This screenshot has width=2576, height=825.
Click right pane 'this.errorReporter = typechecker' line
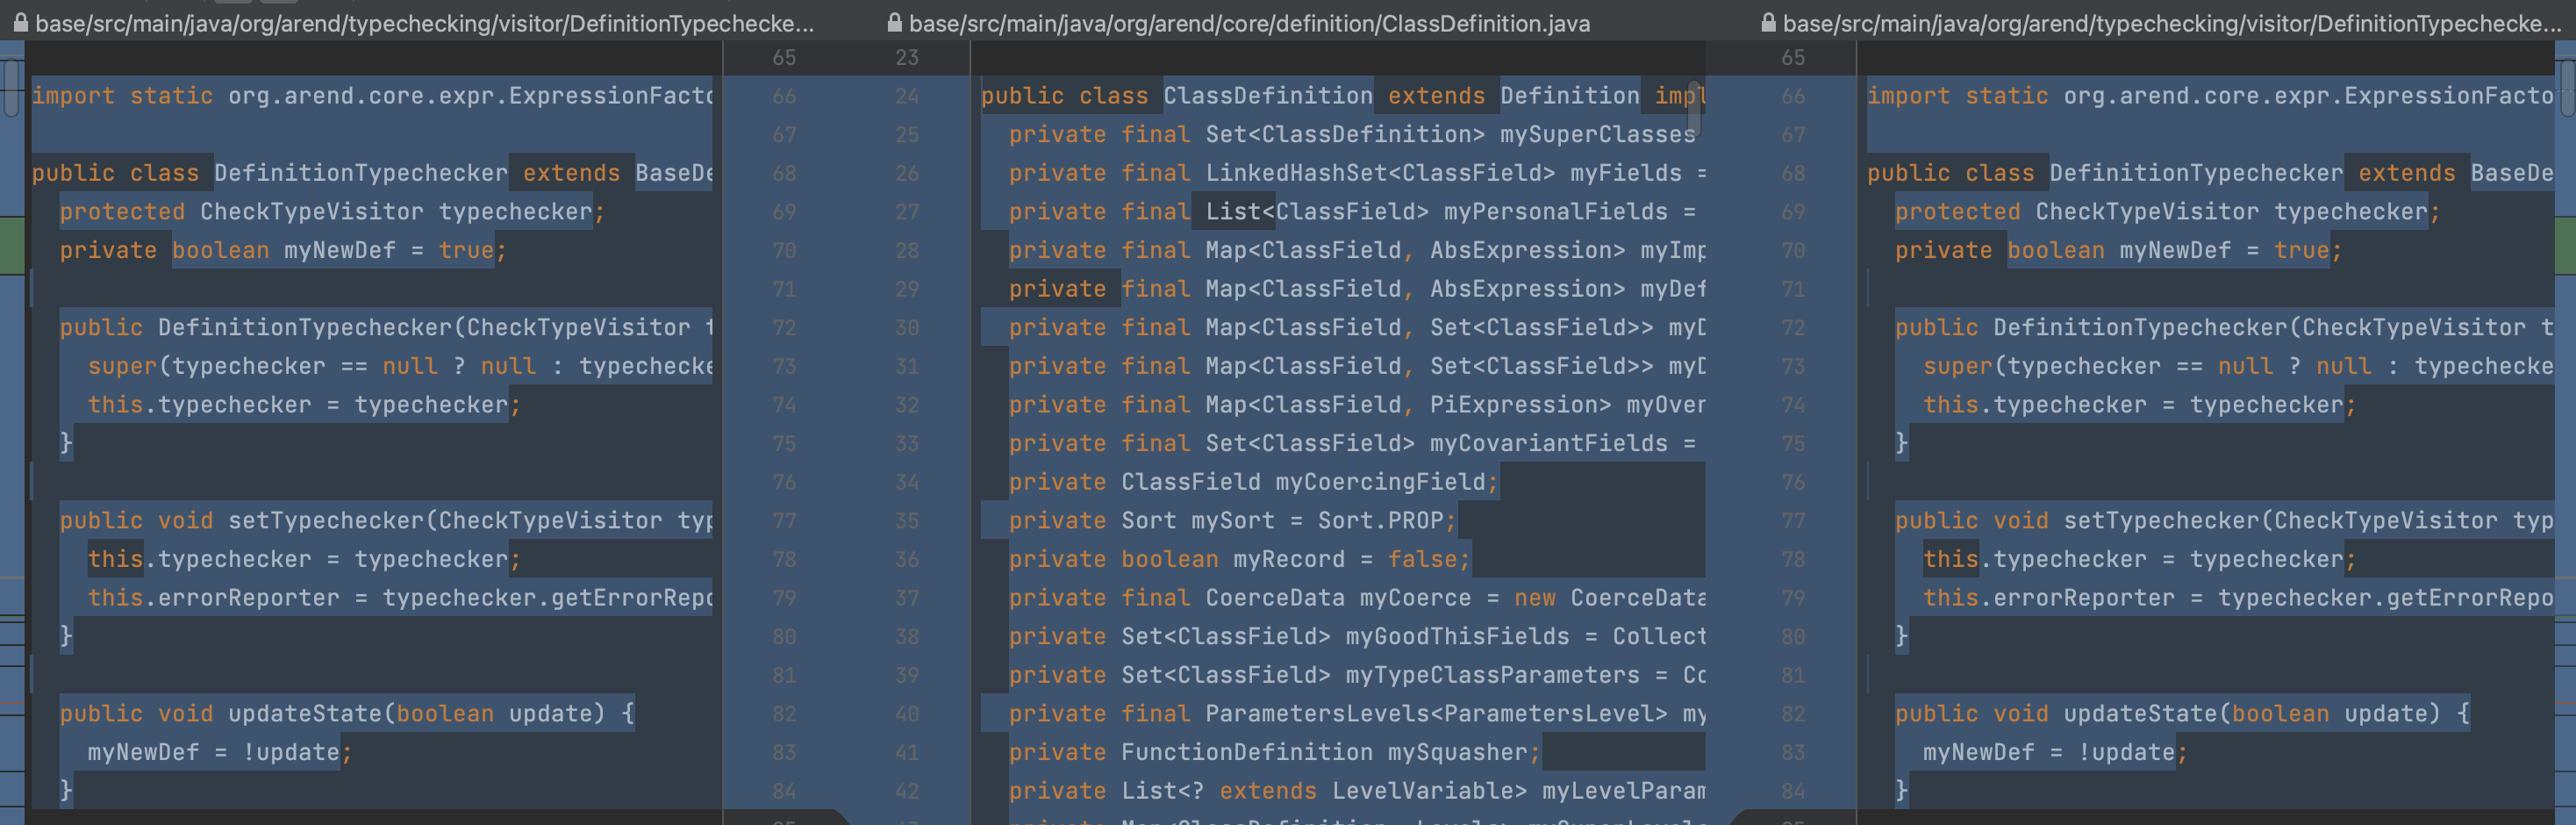tap(2238, 598)
